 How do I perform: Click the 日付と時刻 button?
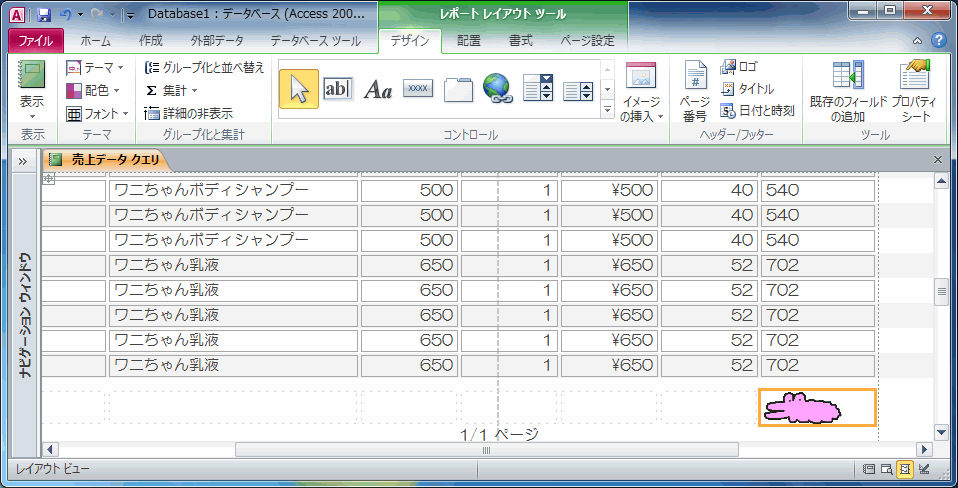tap(758, 111)
